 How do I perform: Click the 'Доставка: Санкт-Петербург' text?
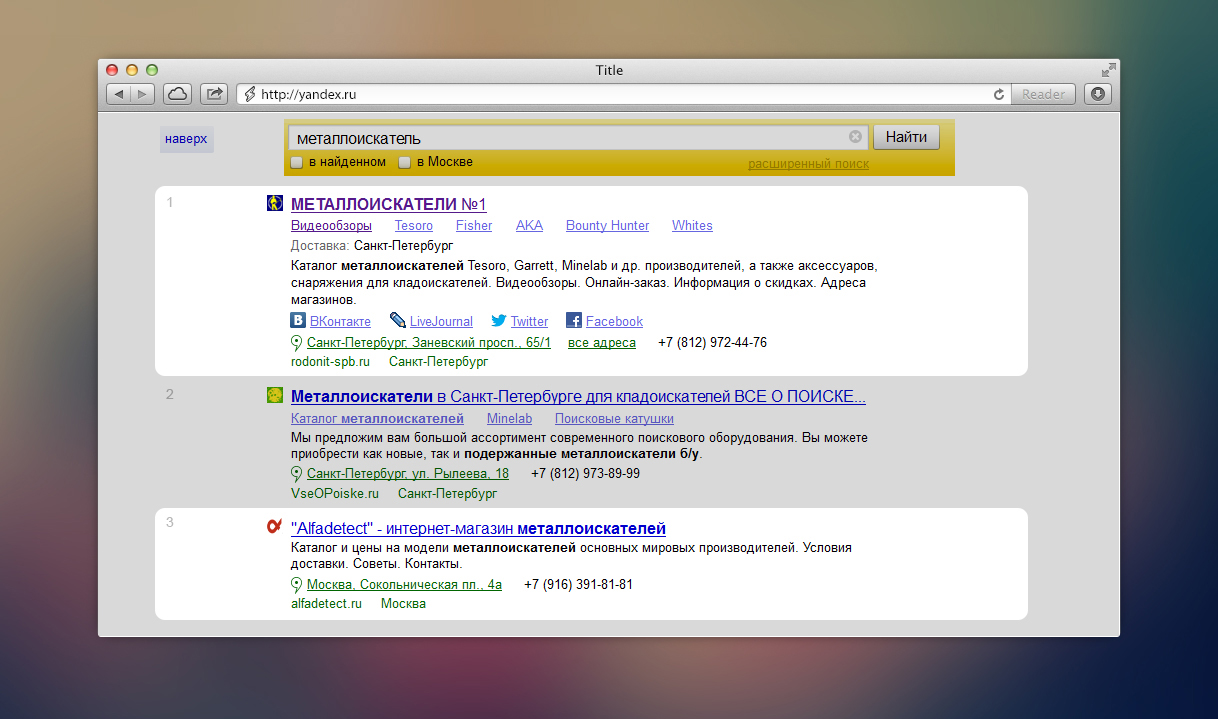click(x=372, y=245)
